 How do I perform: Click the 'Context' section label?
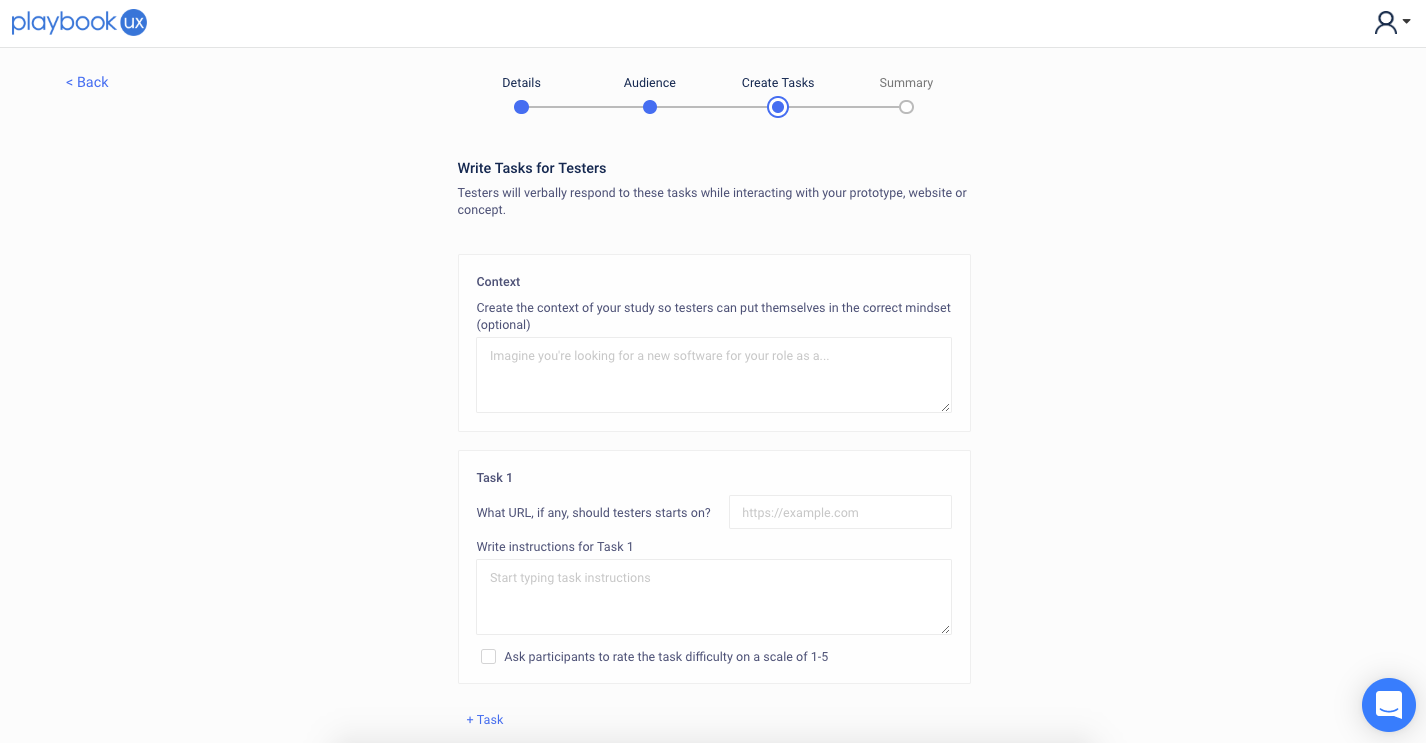[x=498, y=282]
